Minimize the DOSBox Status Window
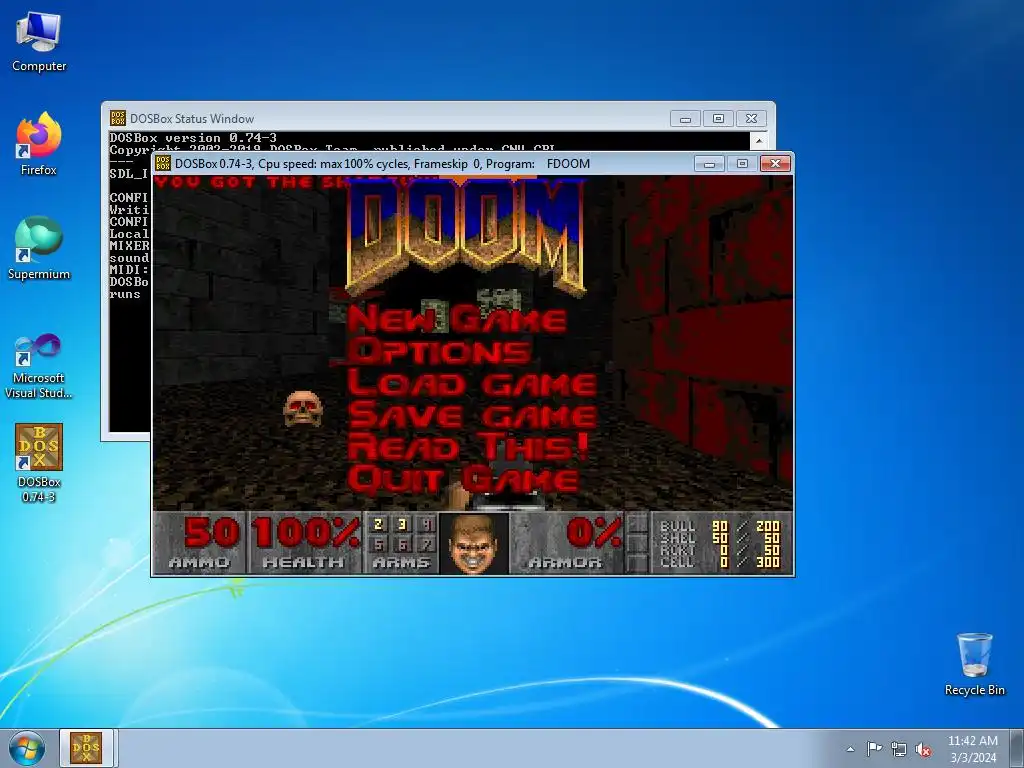This screenshot has width=1024, height=768. coord(685,118)
